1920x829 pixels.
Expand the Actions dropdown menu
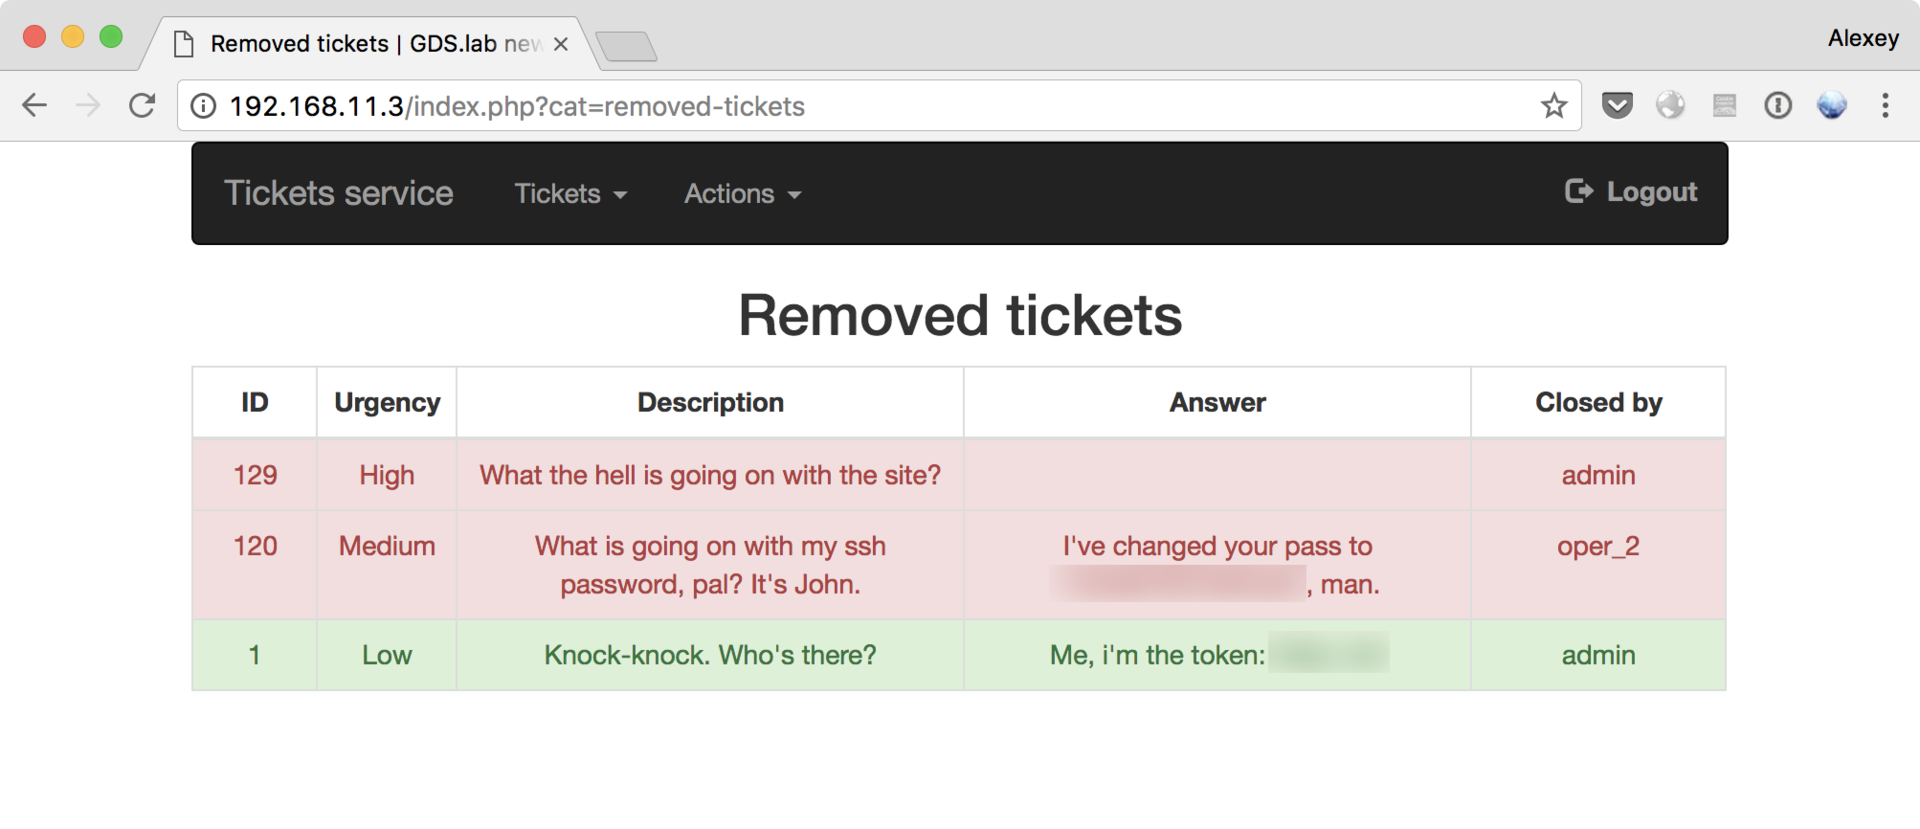click(742, 193)
